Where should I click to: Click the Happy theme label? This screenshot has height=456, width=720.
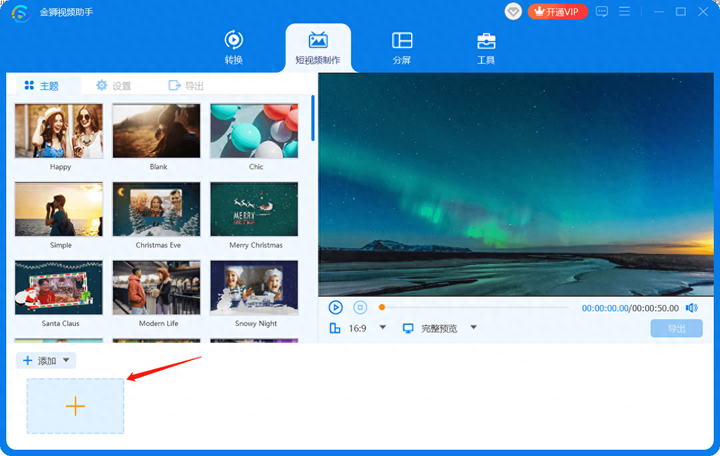[x=60, y=167]
